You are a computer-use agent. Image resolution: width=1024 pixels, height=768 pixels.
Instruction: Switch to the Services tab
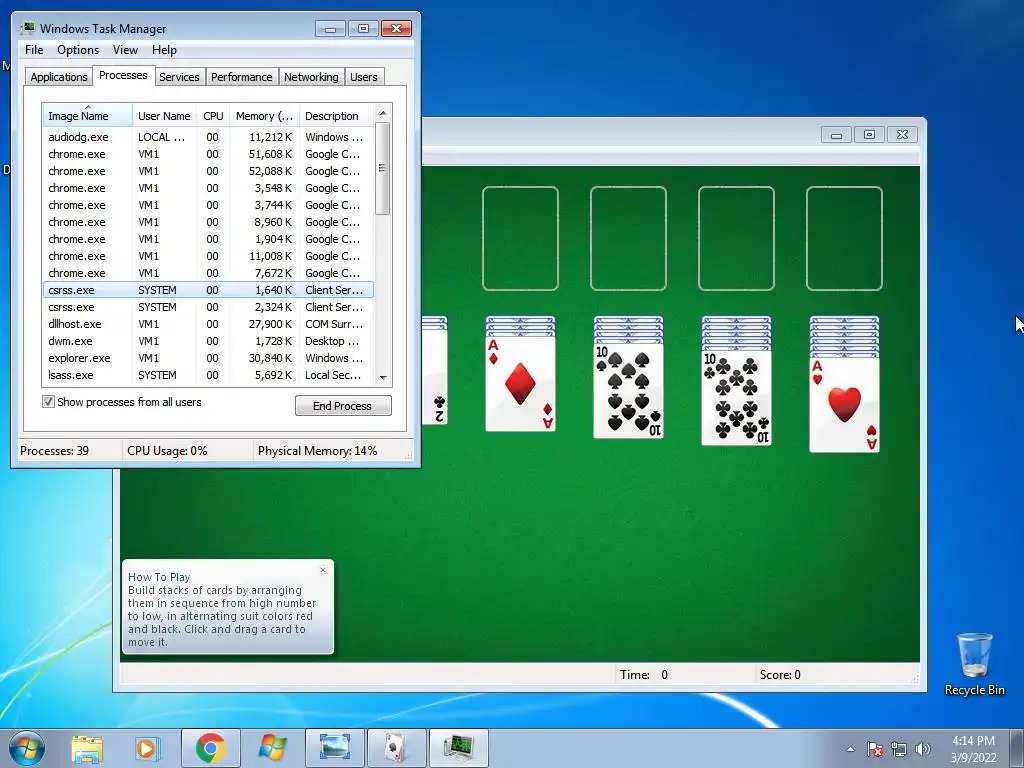[179, 77]
